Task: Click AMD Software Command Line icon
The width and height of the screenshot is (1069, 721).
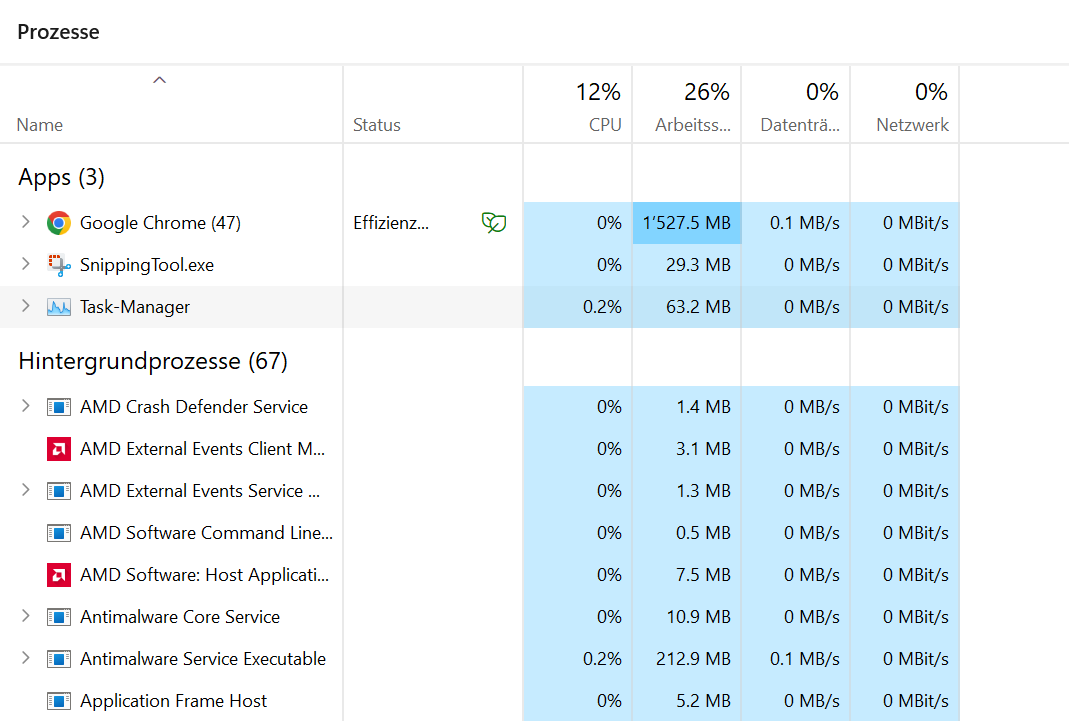Action: pos(59,533)
